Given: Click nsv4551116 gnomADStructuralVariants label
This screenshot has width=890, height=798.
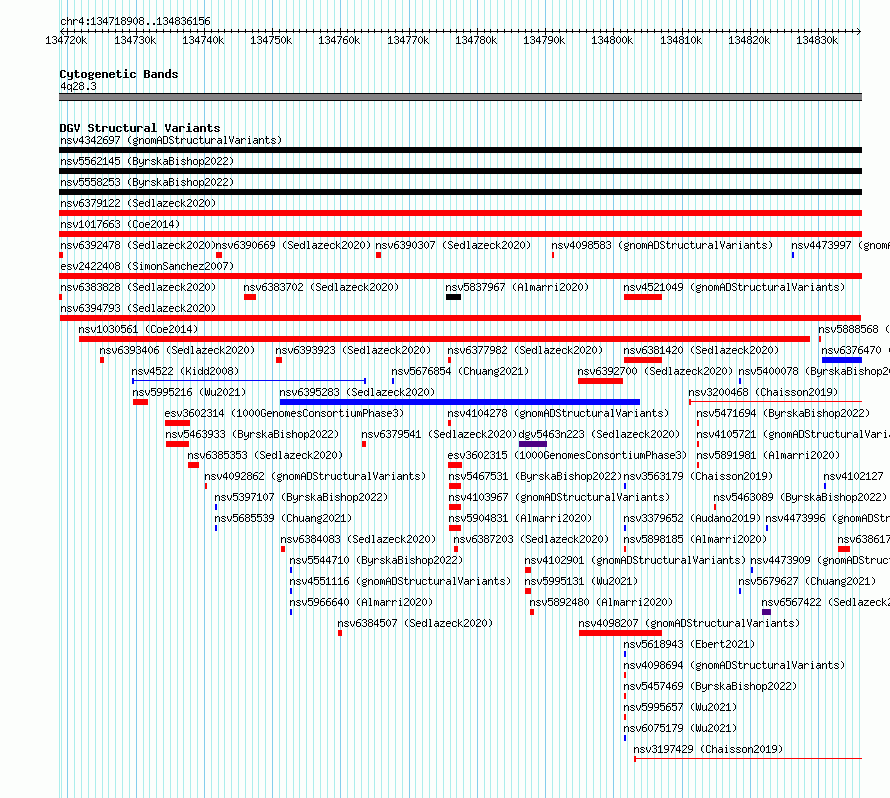Looking at the screenshot, I should tap(400, 581).
